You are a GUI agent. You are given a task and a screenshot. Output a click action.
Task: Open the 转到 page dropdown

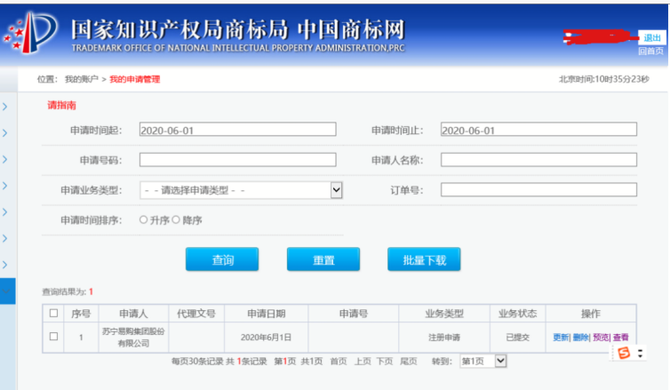tap(483, 361)
